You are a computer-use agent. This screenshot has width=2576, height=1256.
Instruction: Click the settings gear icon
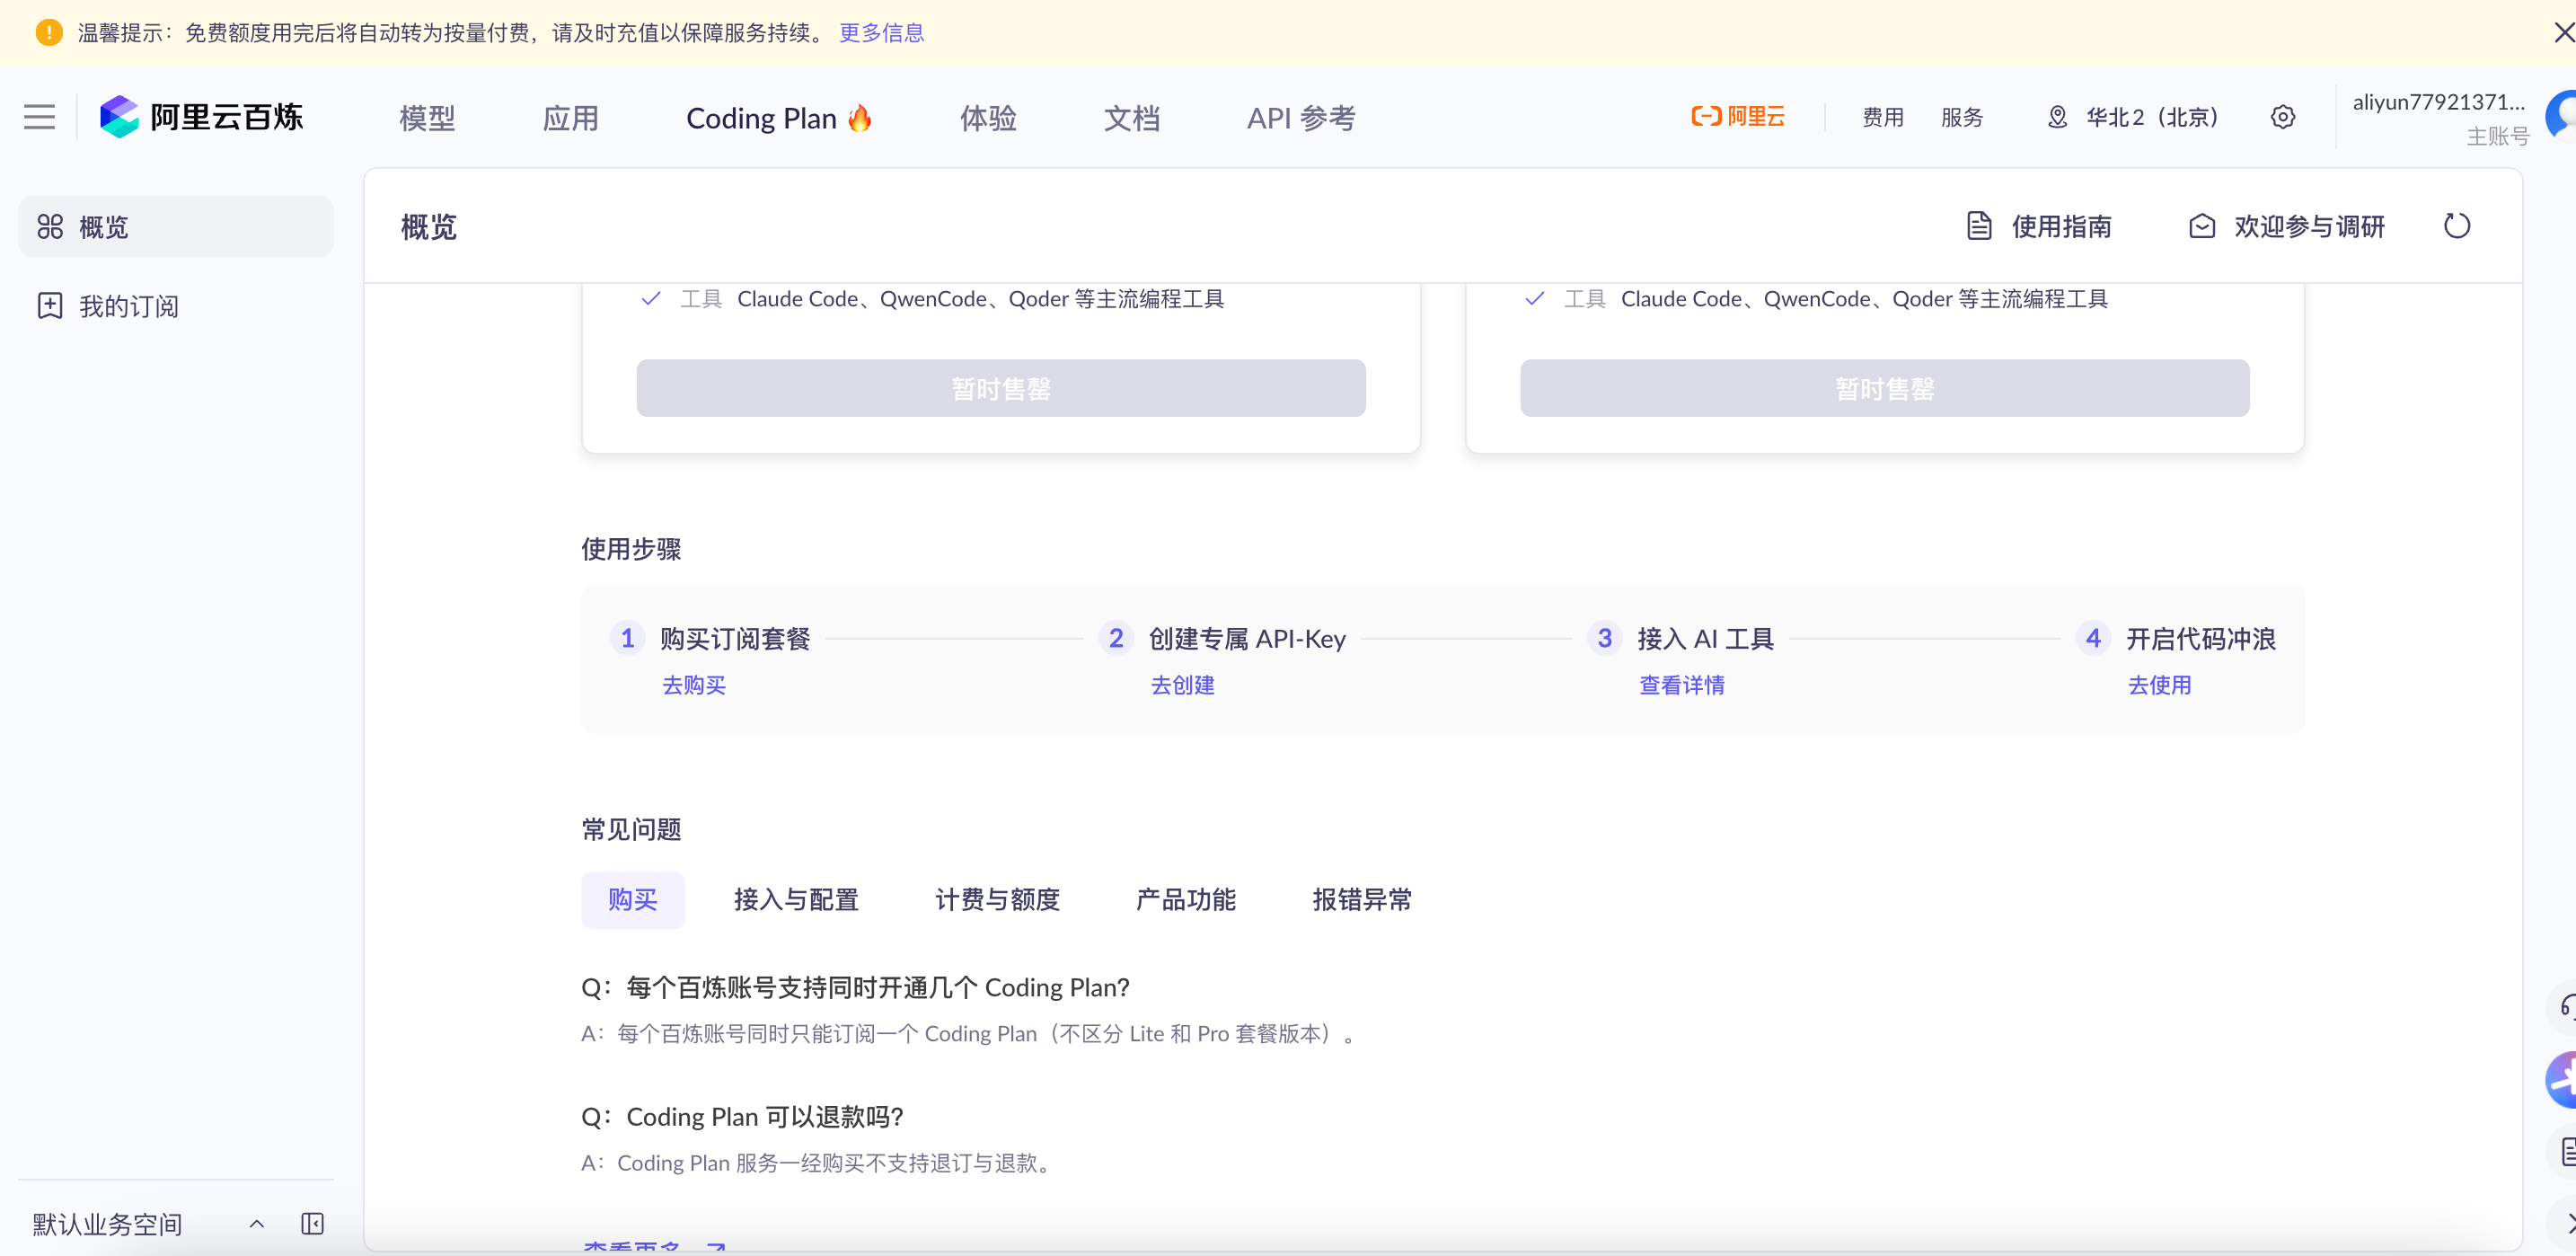click(x=2282, y=117)
